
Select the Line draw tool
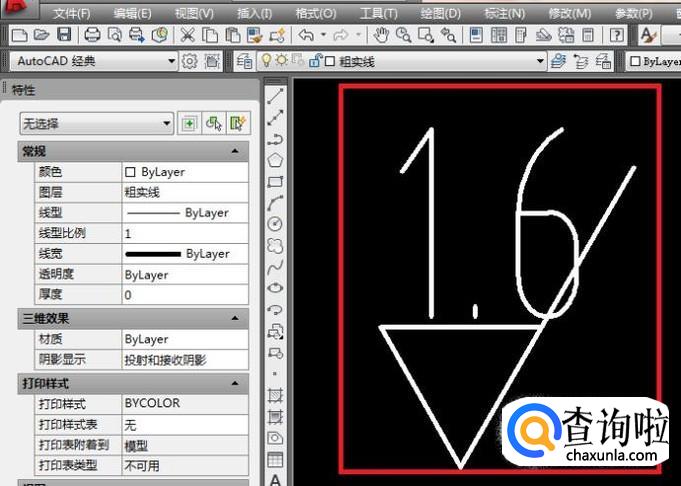click(275, 96)
